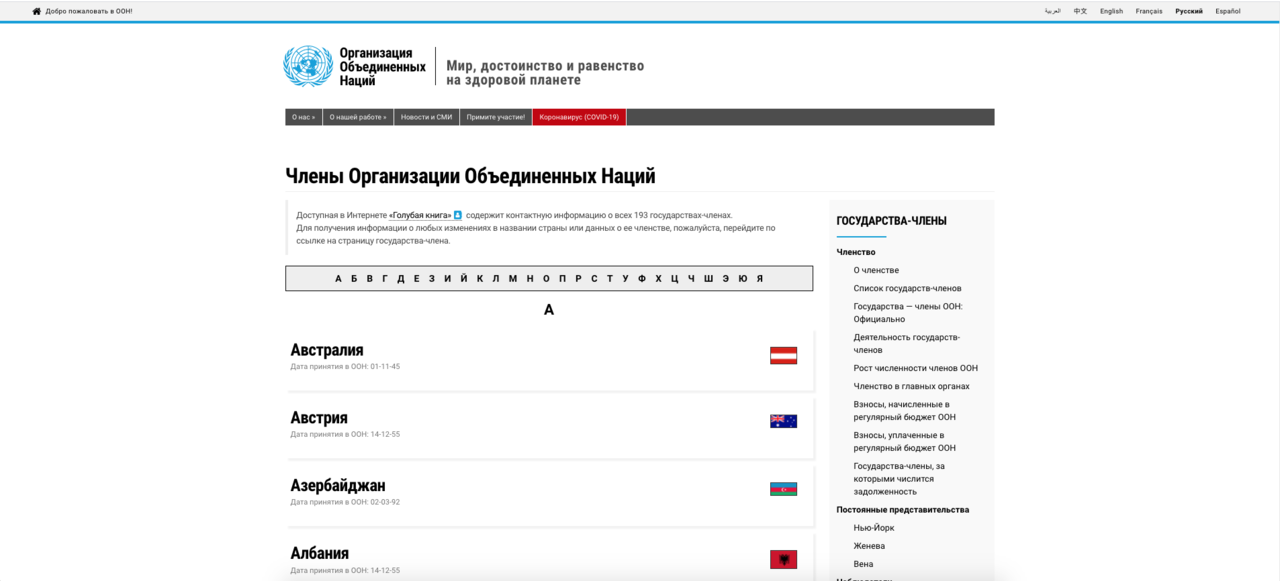Open sidebar link «Список государств-членов»
Image resolution: width=1280 pixels, height=581 pixels.
pos(907,288)
